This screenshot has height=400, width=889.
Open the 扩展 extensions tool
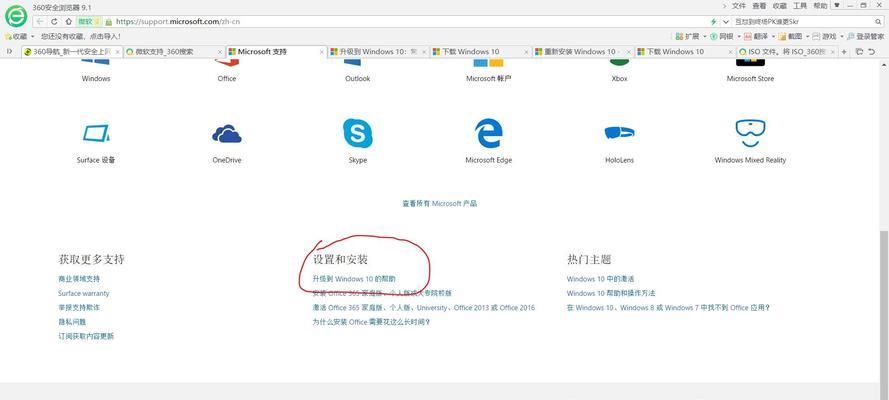tap(688, 36)
